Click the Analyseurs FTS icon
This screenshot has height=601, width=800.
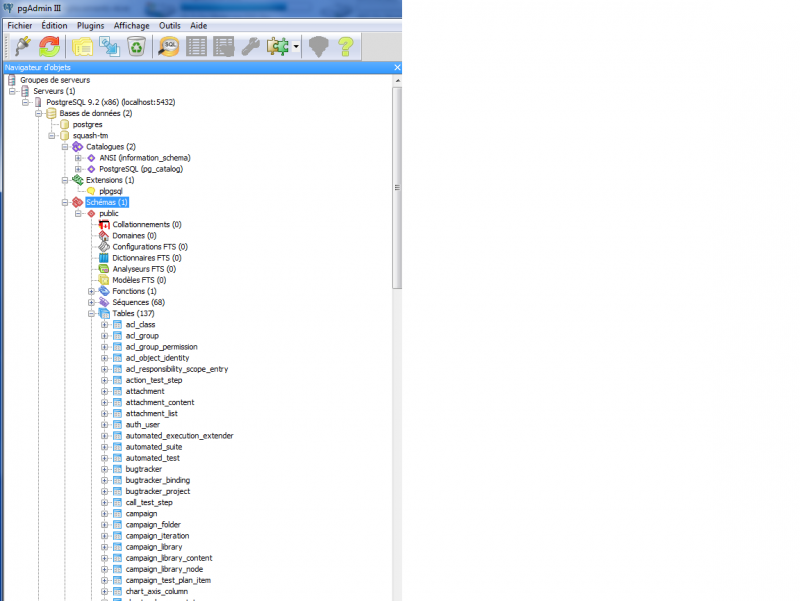pos(104,269)
